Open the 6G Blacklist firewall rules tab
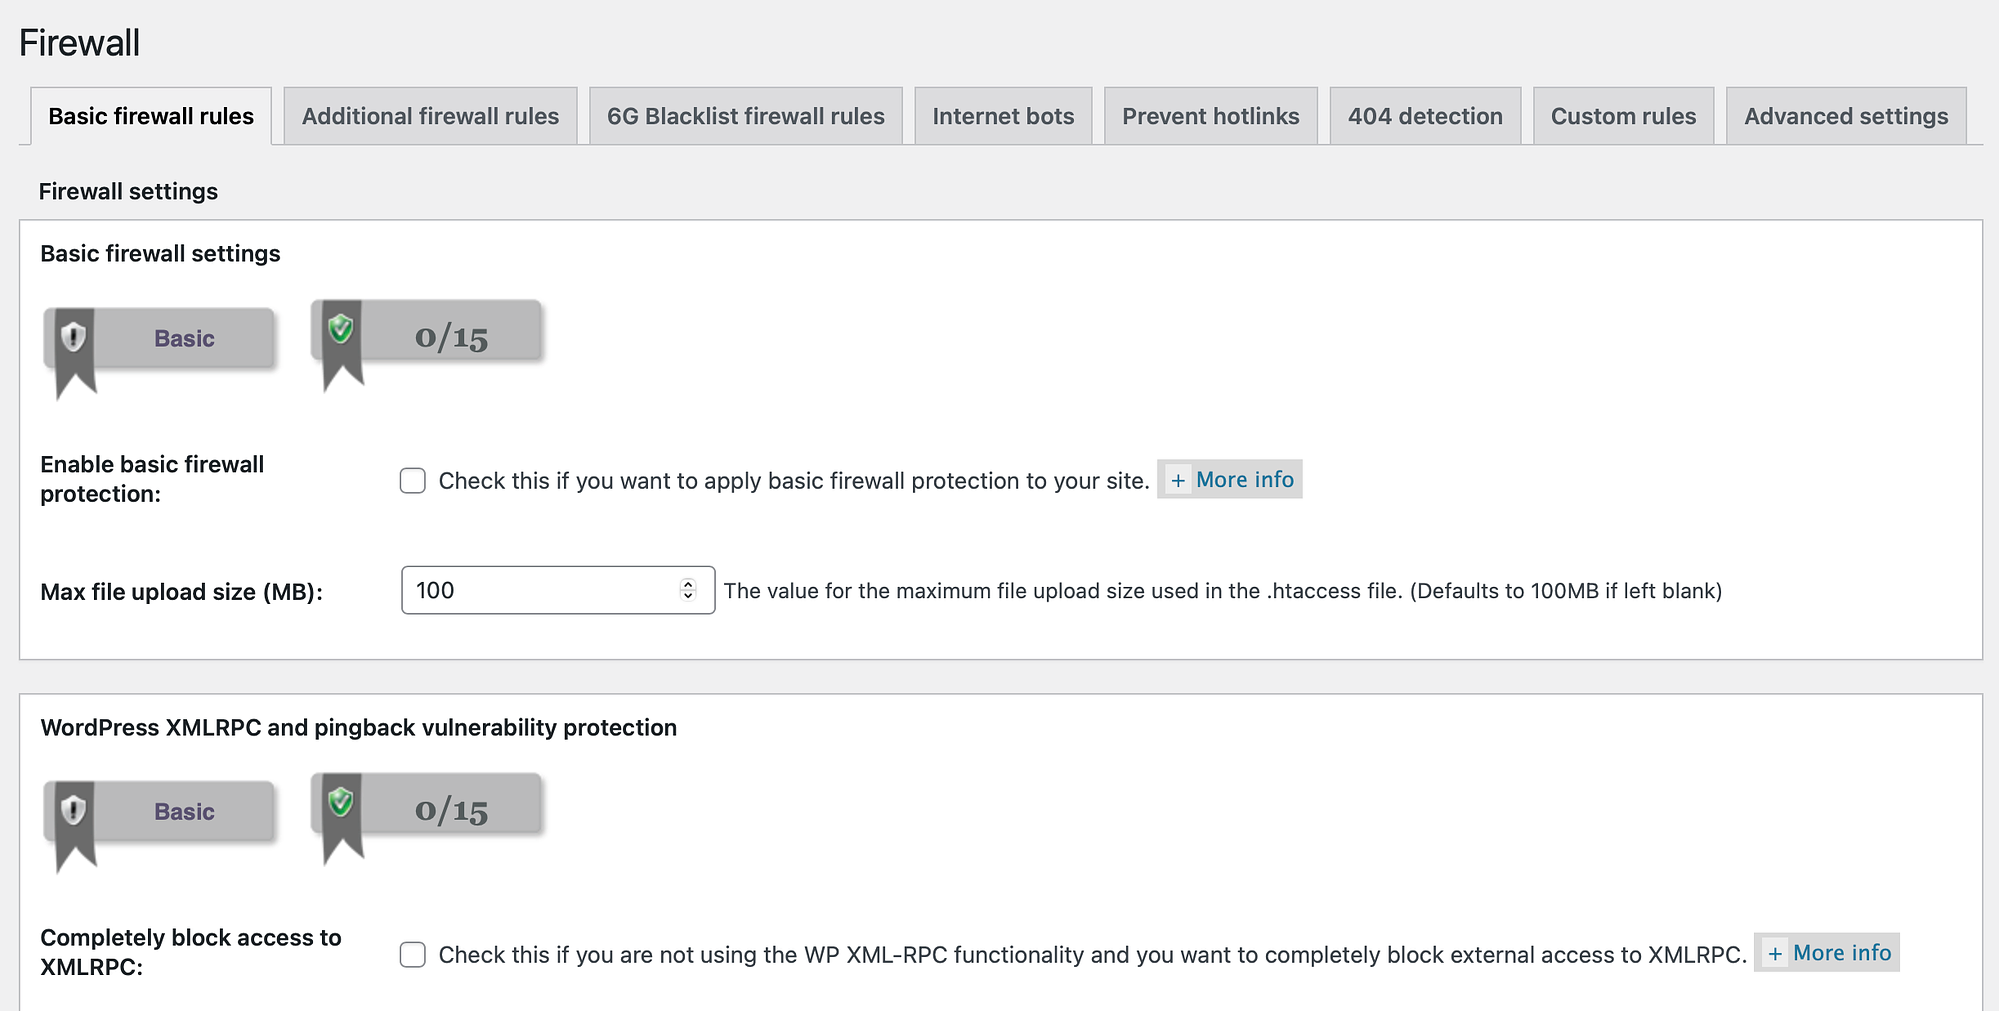 pyautogui.click(x=745, y=116)
